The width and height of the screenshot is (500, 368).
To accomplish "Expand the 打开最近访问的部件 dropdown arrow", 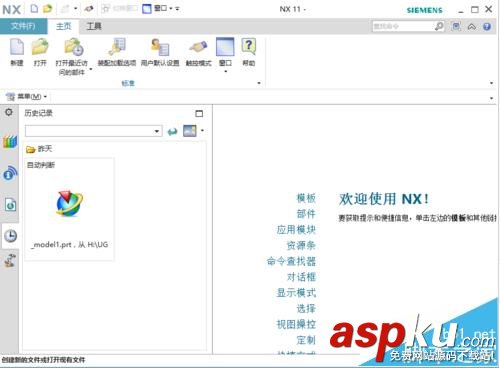I will [91, 69].
